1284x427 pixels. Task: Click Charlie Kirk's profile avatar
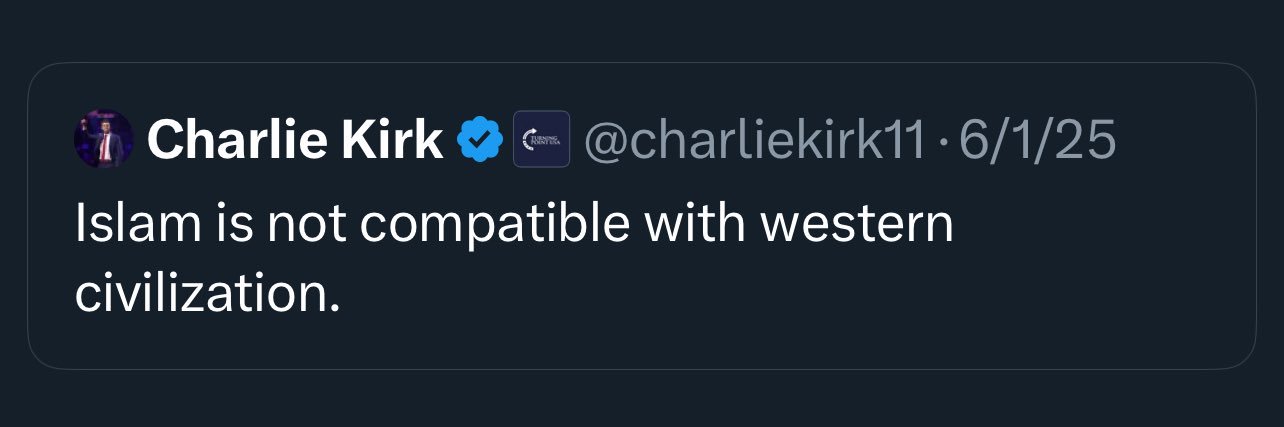click(104, 139)
